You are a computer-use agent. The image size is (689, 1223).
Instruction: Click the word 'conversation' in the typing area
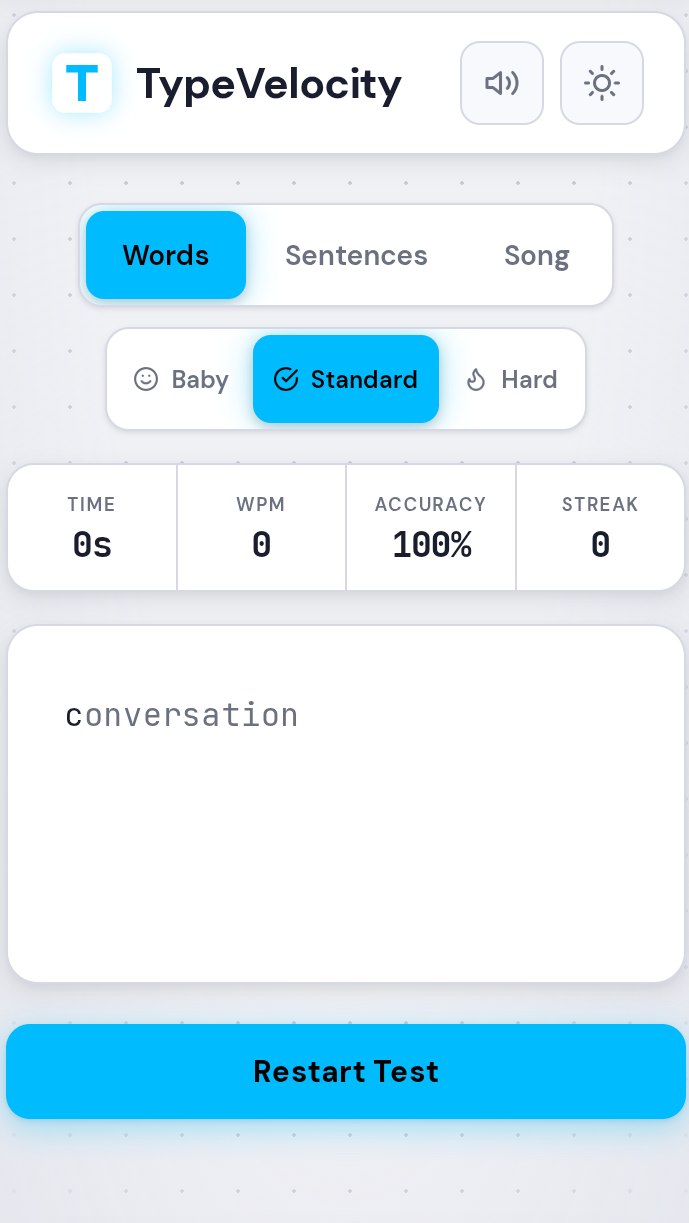(x=182, y=714)
